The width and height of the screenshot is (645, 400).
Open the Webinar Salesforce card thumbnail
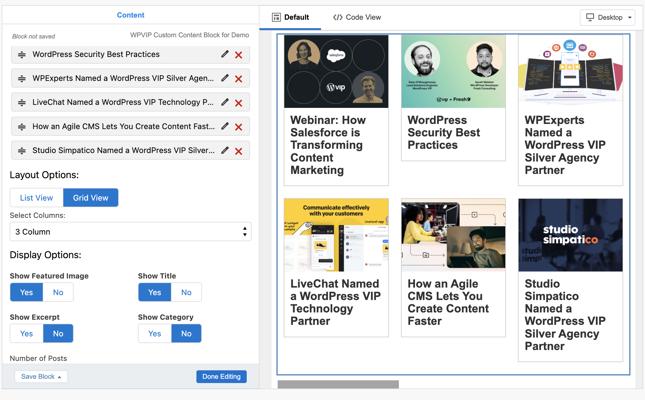click(336, 71)
